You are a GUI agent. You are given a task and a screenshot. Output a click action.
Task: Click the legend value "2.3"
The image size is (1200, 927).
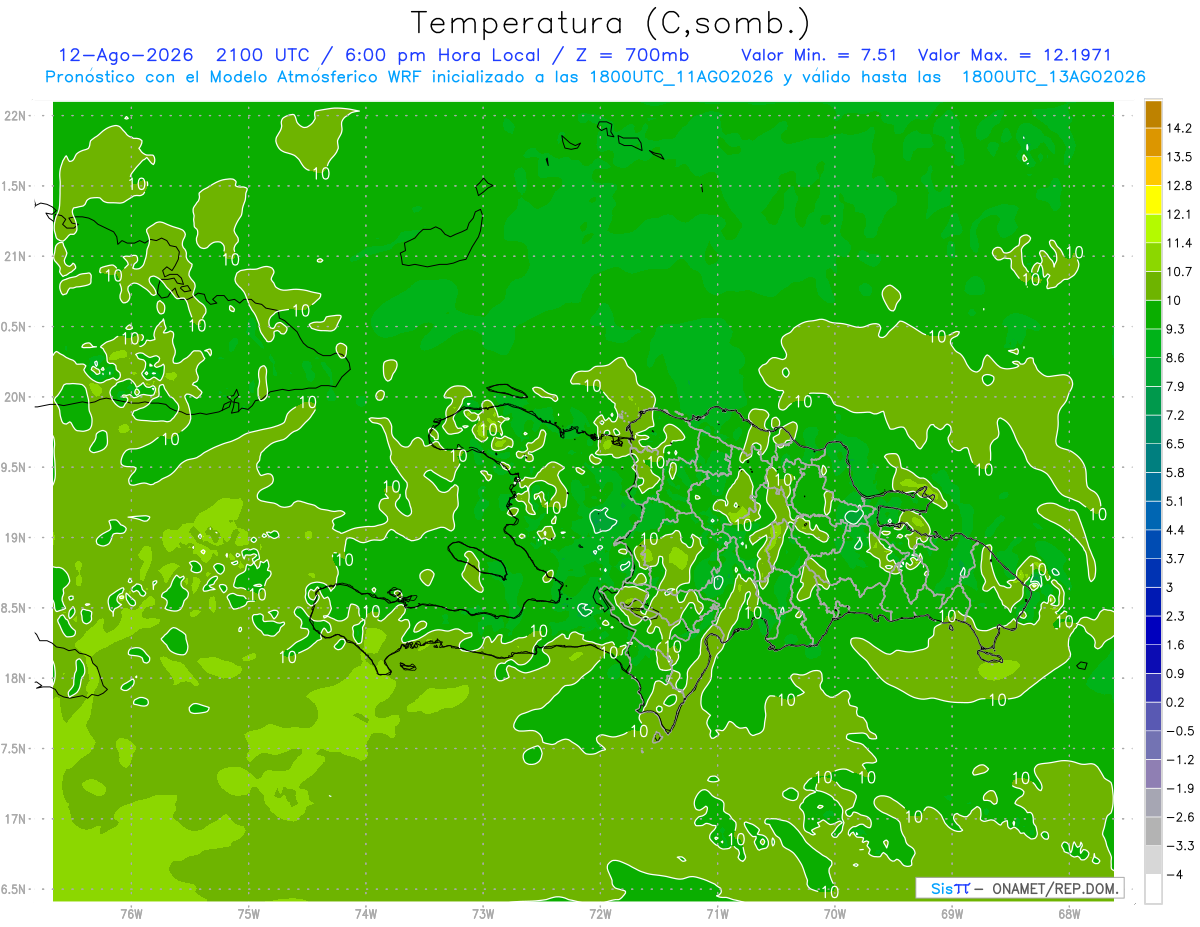point(1176,615)
